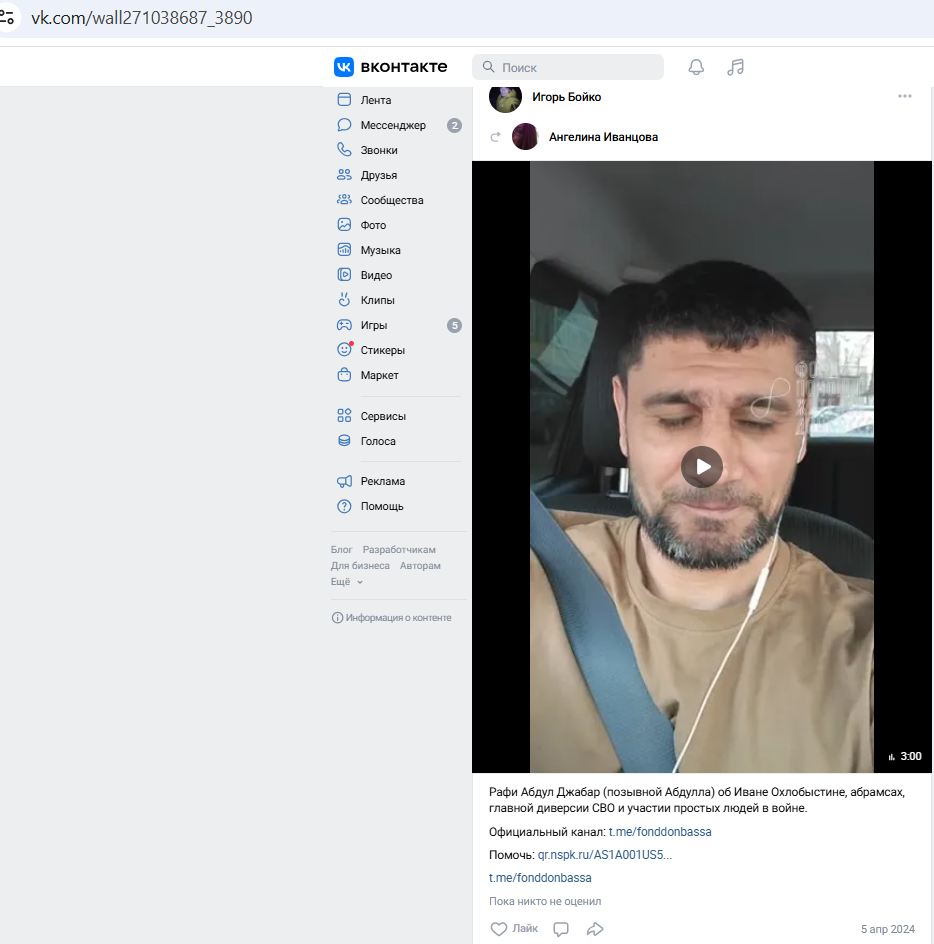The image size is (934, 944).
Task: Open the qr.nspk.ru donation link
Action: click(x=605, y=854)
